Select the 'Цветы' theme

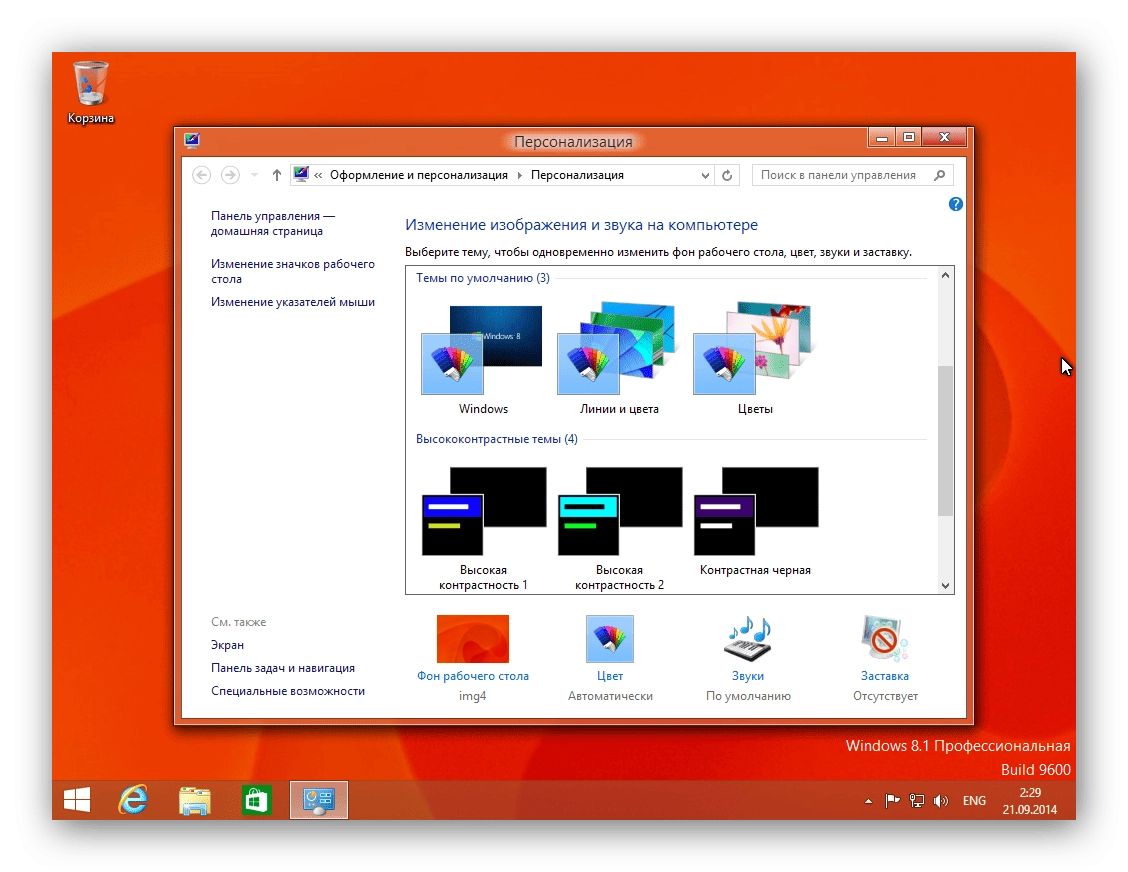pyautogui.click(x=755, y=360)
